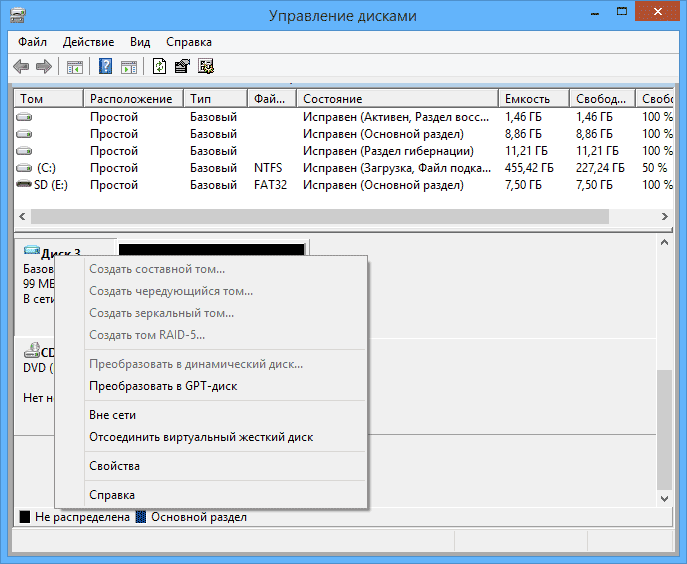
Task: Click the CD/DVD drive icon
Action: pos(32,351)
